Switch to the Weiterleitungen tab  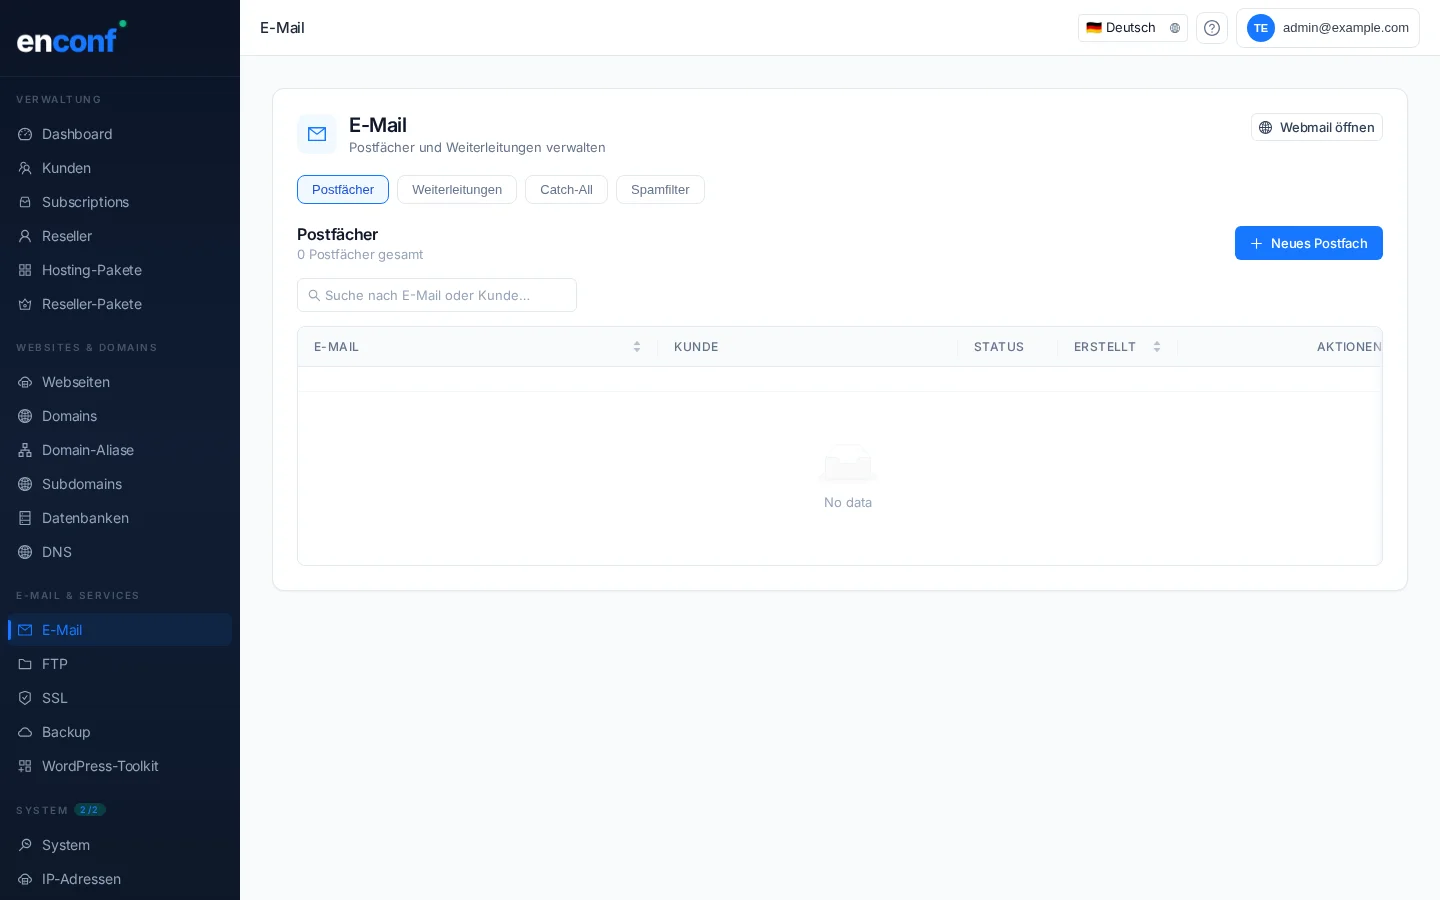click(x=457, y=190)
